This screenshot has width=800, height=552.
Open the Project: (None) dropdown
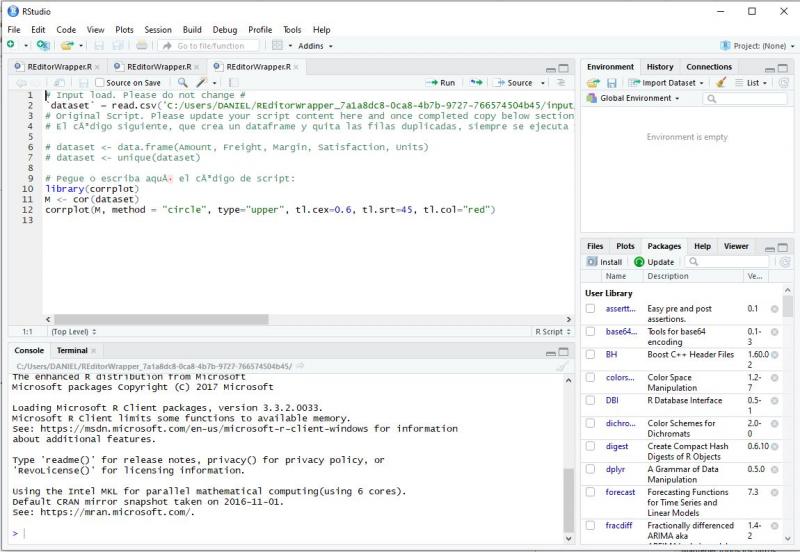point(758,46)
